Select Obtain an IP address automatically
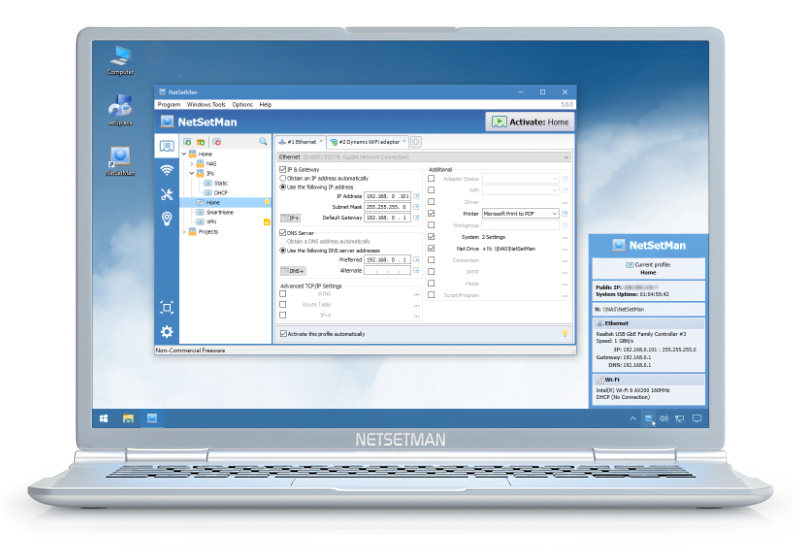The height and width of the screenshot is (550, 800). (x=283, y=179)
